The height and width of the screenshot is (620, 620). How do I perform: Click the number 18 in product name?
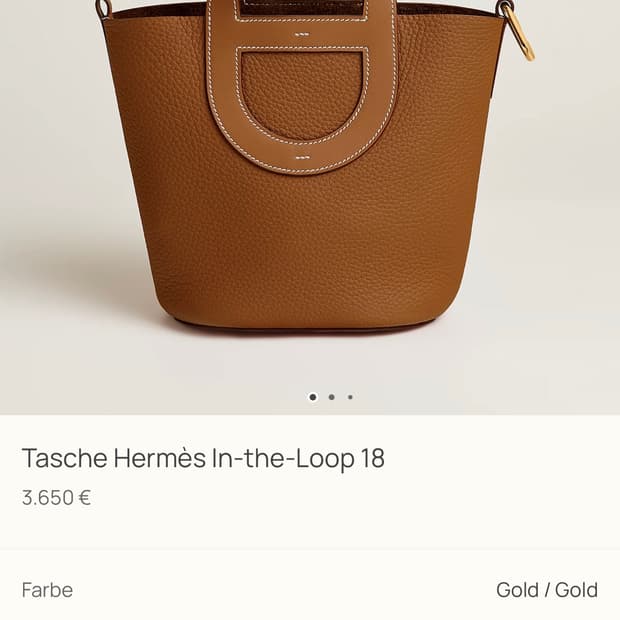[372, 458]
